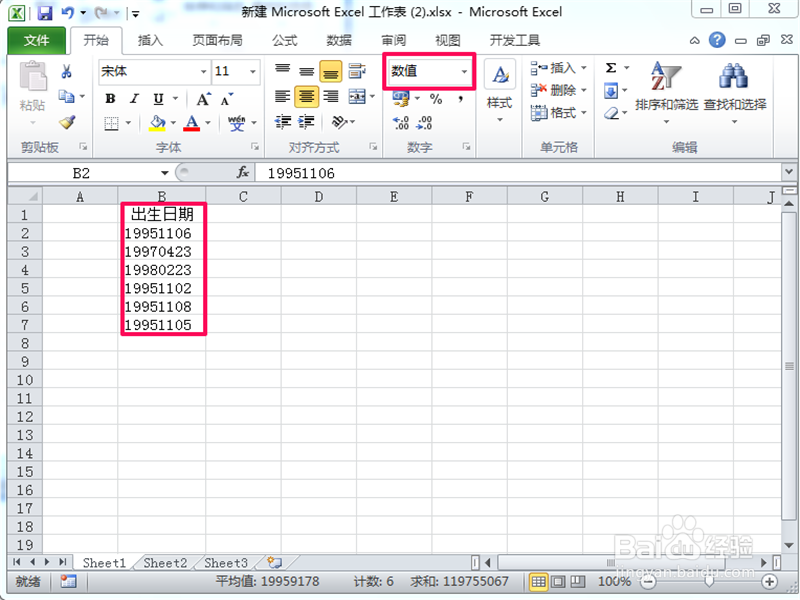Apply percent style
Viewport: 800px width, 600px height.
tap(436, 98)
